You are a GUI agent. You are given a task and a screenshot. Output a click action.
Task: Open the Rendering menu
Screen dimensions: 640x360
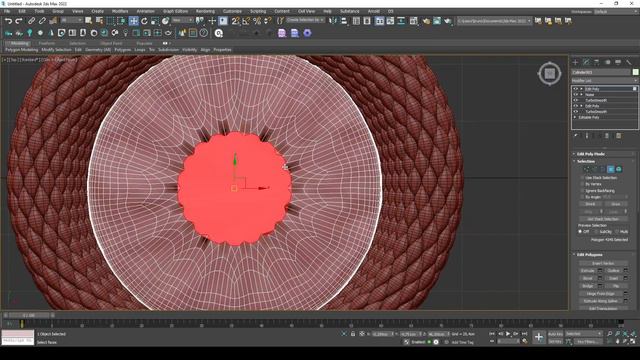205,11
